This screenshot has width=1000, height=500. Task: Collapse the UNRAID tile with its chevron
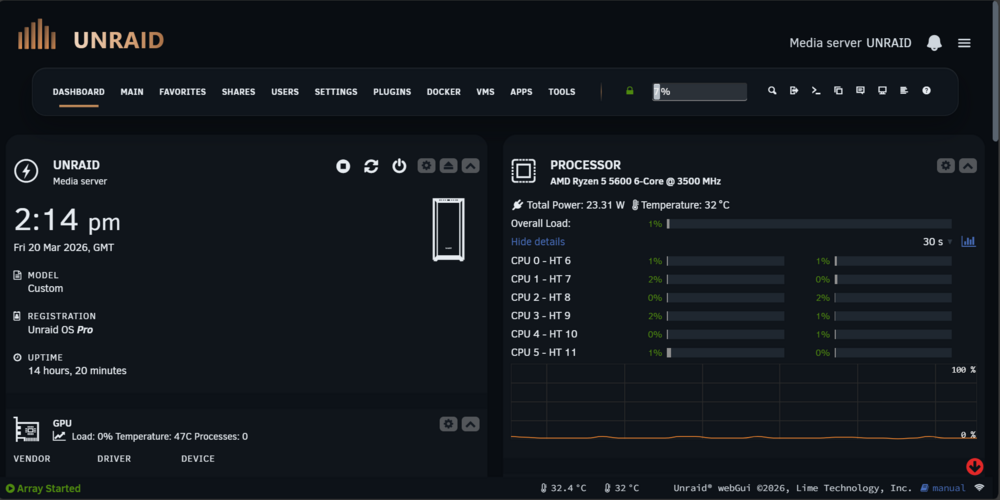click(x=471, y=166)
